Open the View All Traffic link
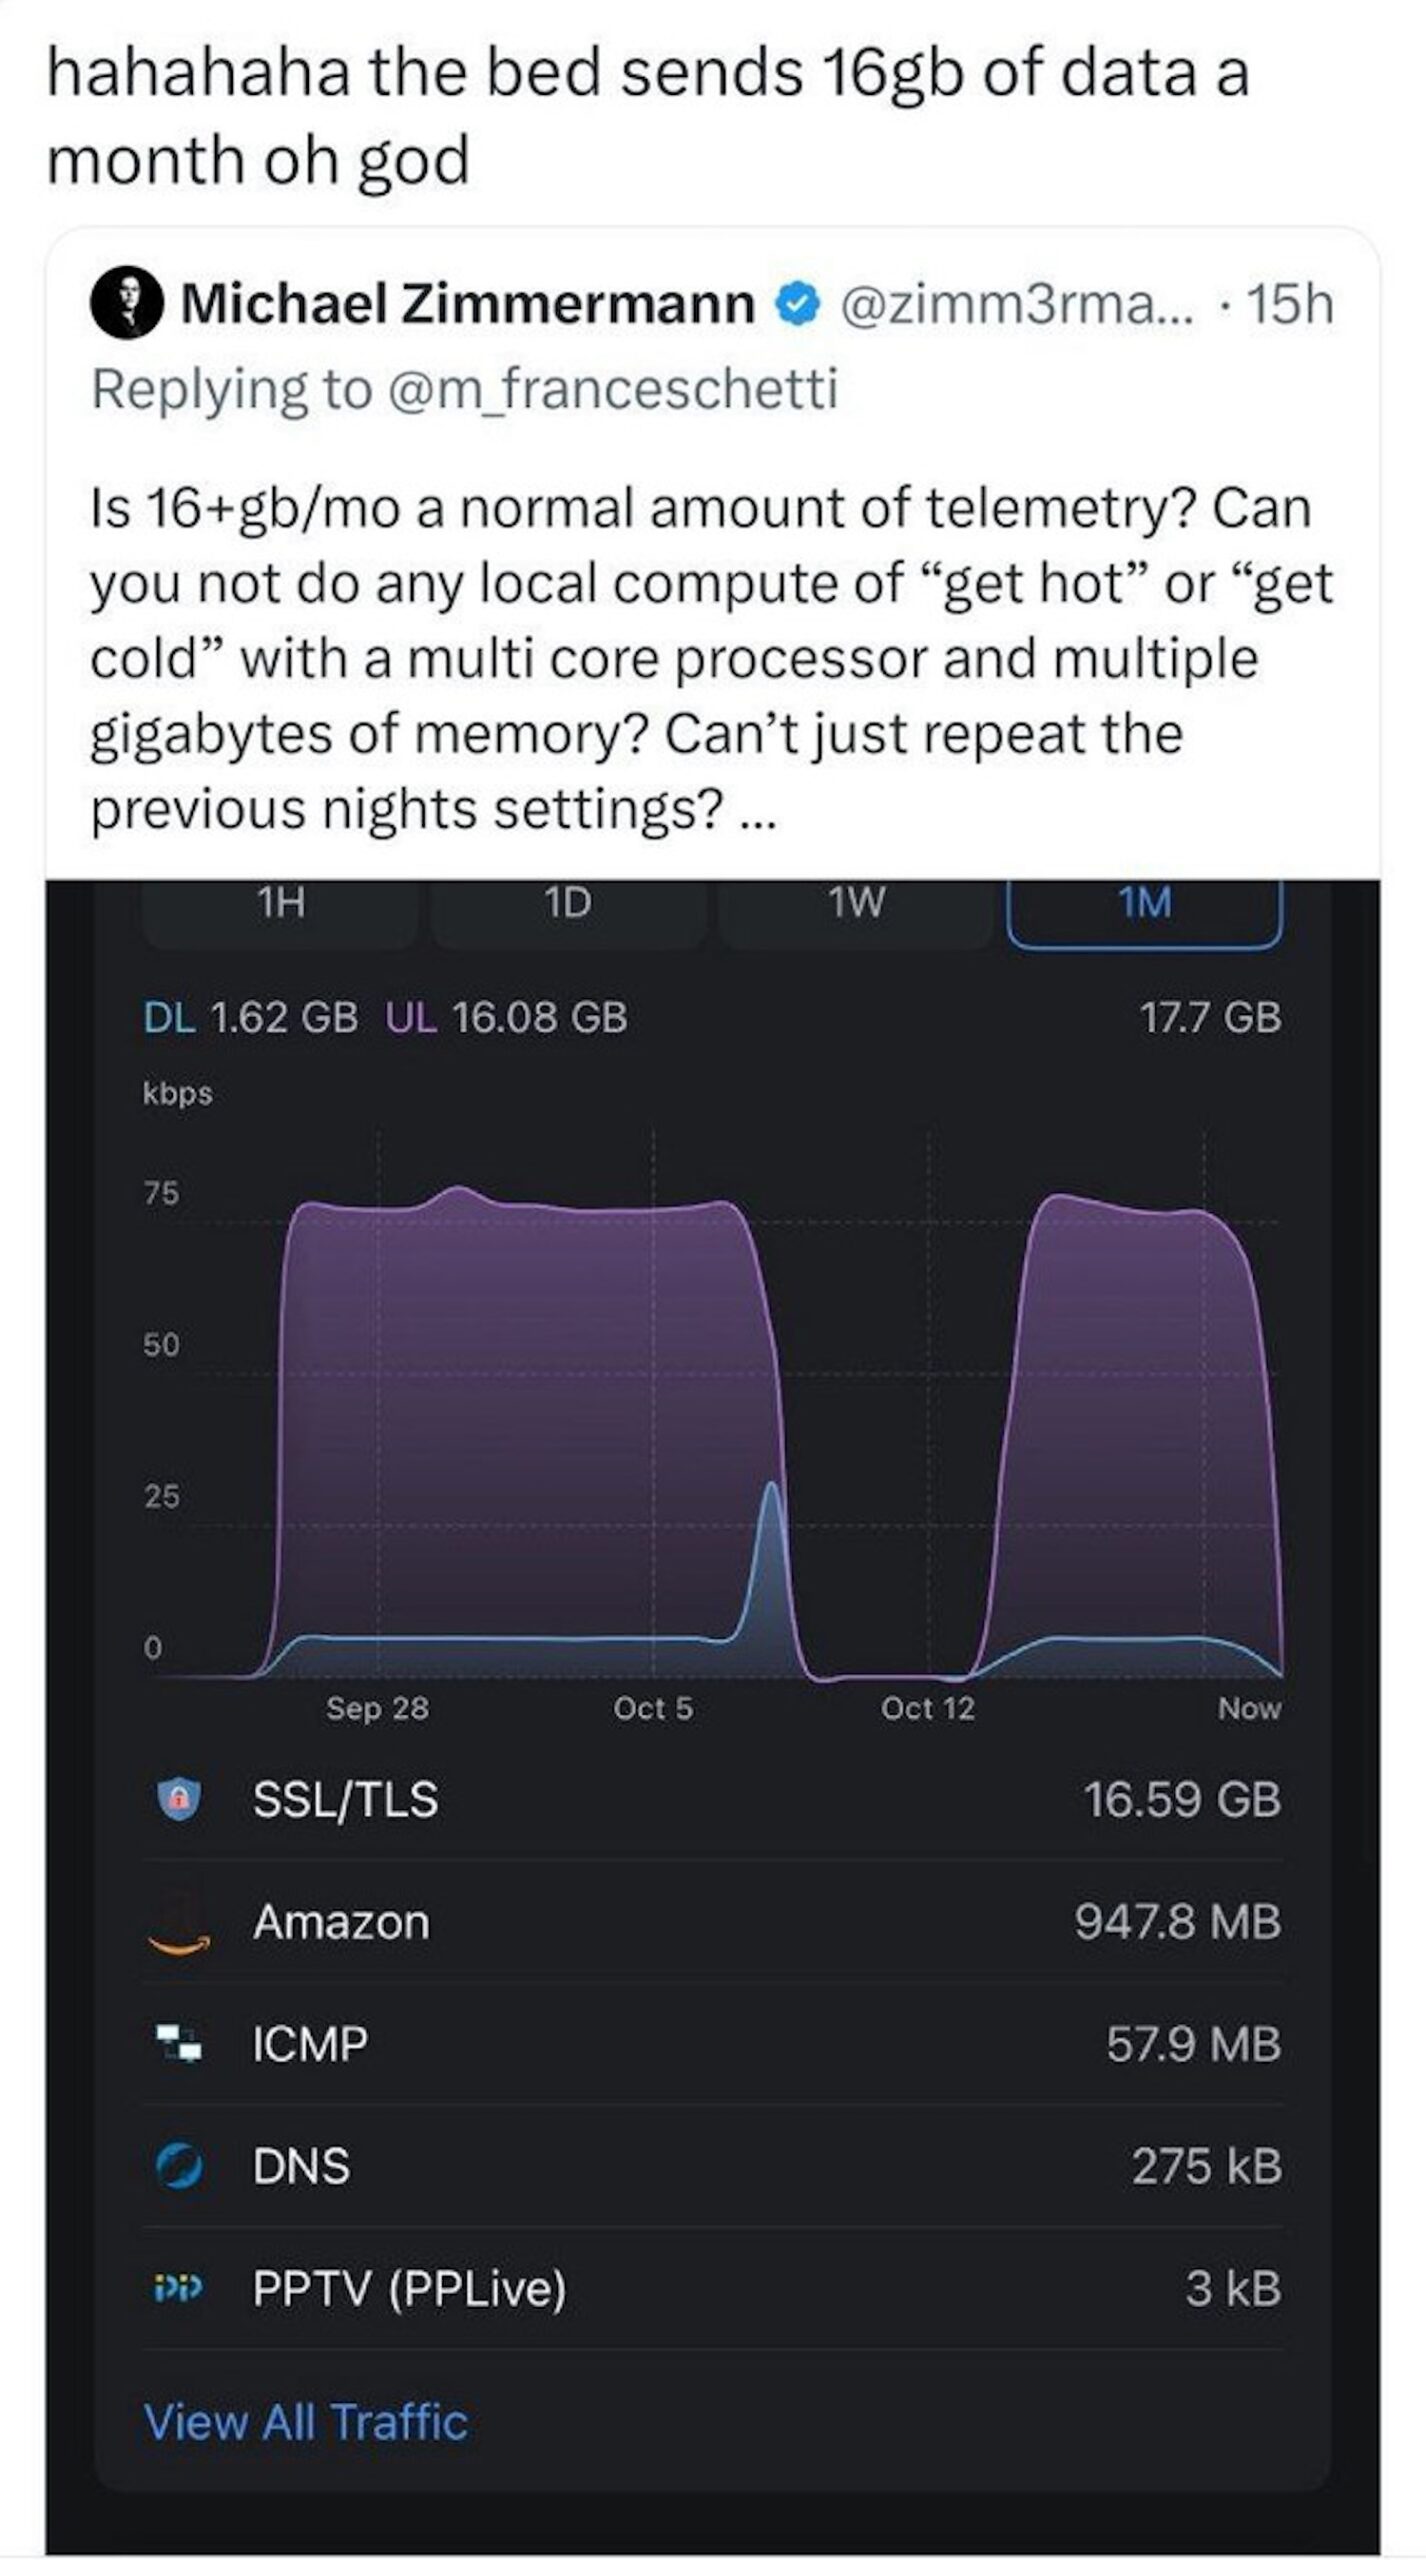This screenshot has height=2560, width=1426. click(x=306, y=2422)
